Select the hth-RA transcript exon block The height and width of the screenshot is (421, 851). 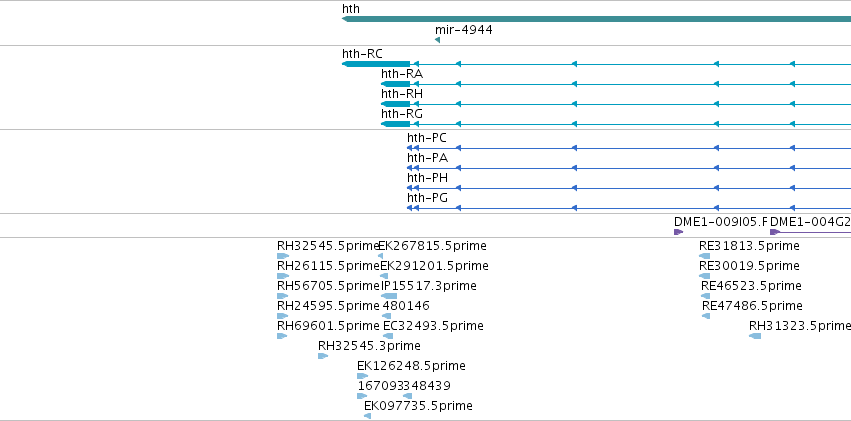point(396,84)
